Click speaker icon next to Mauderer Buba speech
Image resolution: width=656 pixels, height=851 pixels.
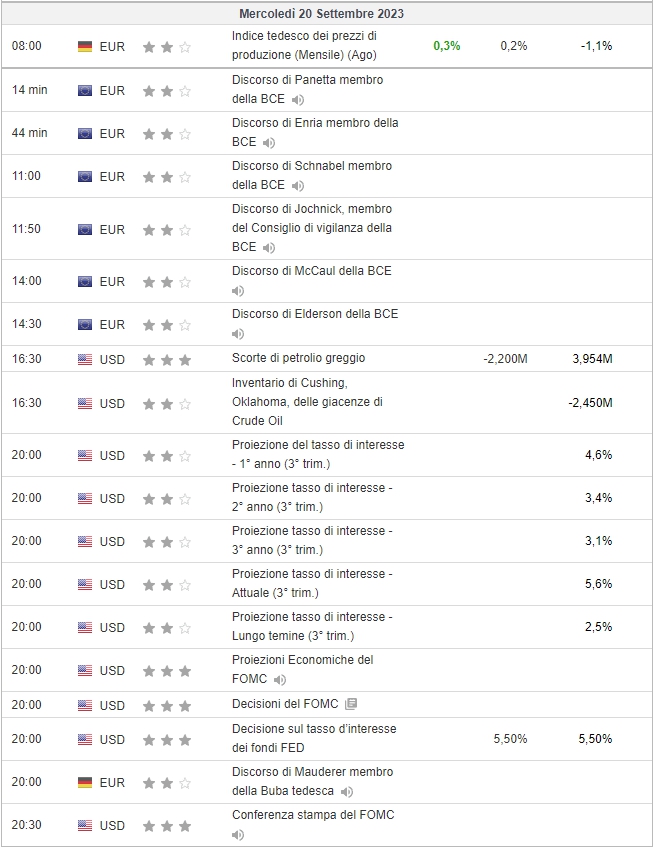pos(347,792)
